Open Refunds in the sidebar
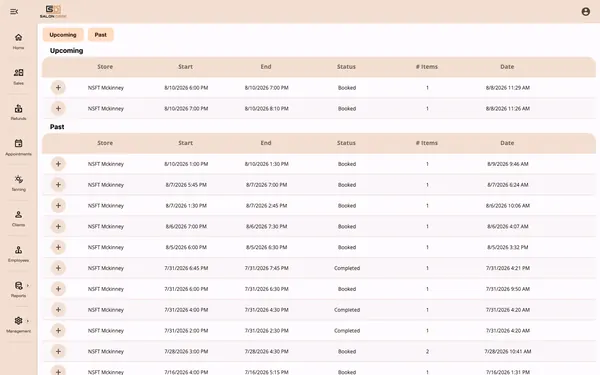Viewport: 600px width, 375px height. pyautogui.click(x=18, y=112)
